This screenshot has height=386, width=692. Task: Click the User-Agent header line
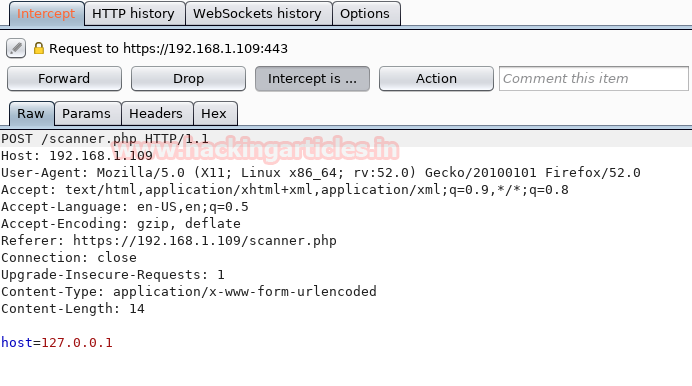click(x=320, y=172)
